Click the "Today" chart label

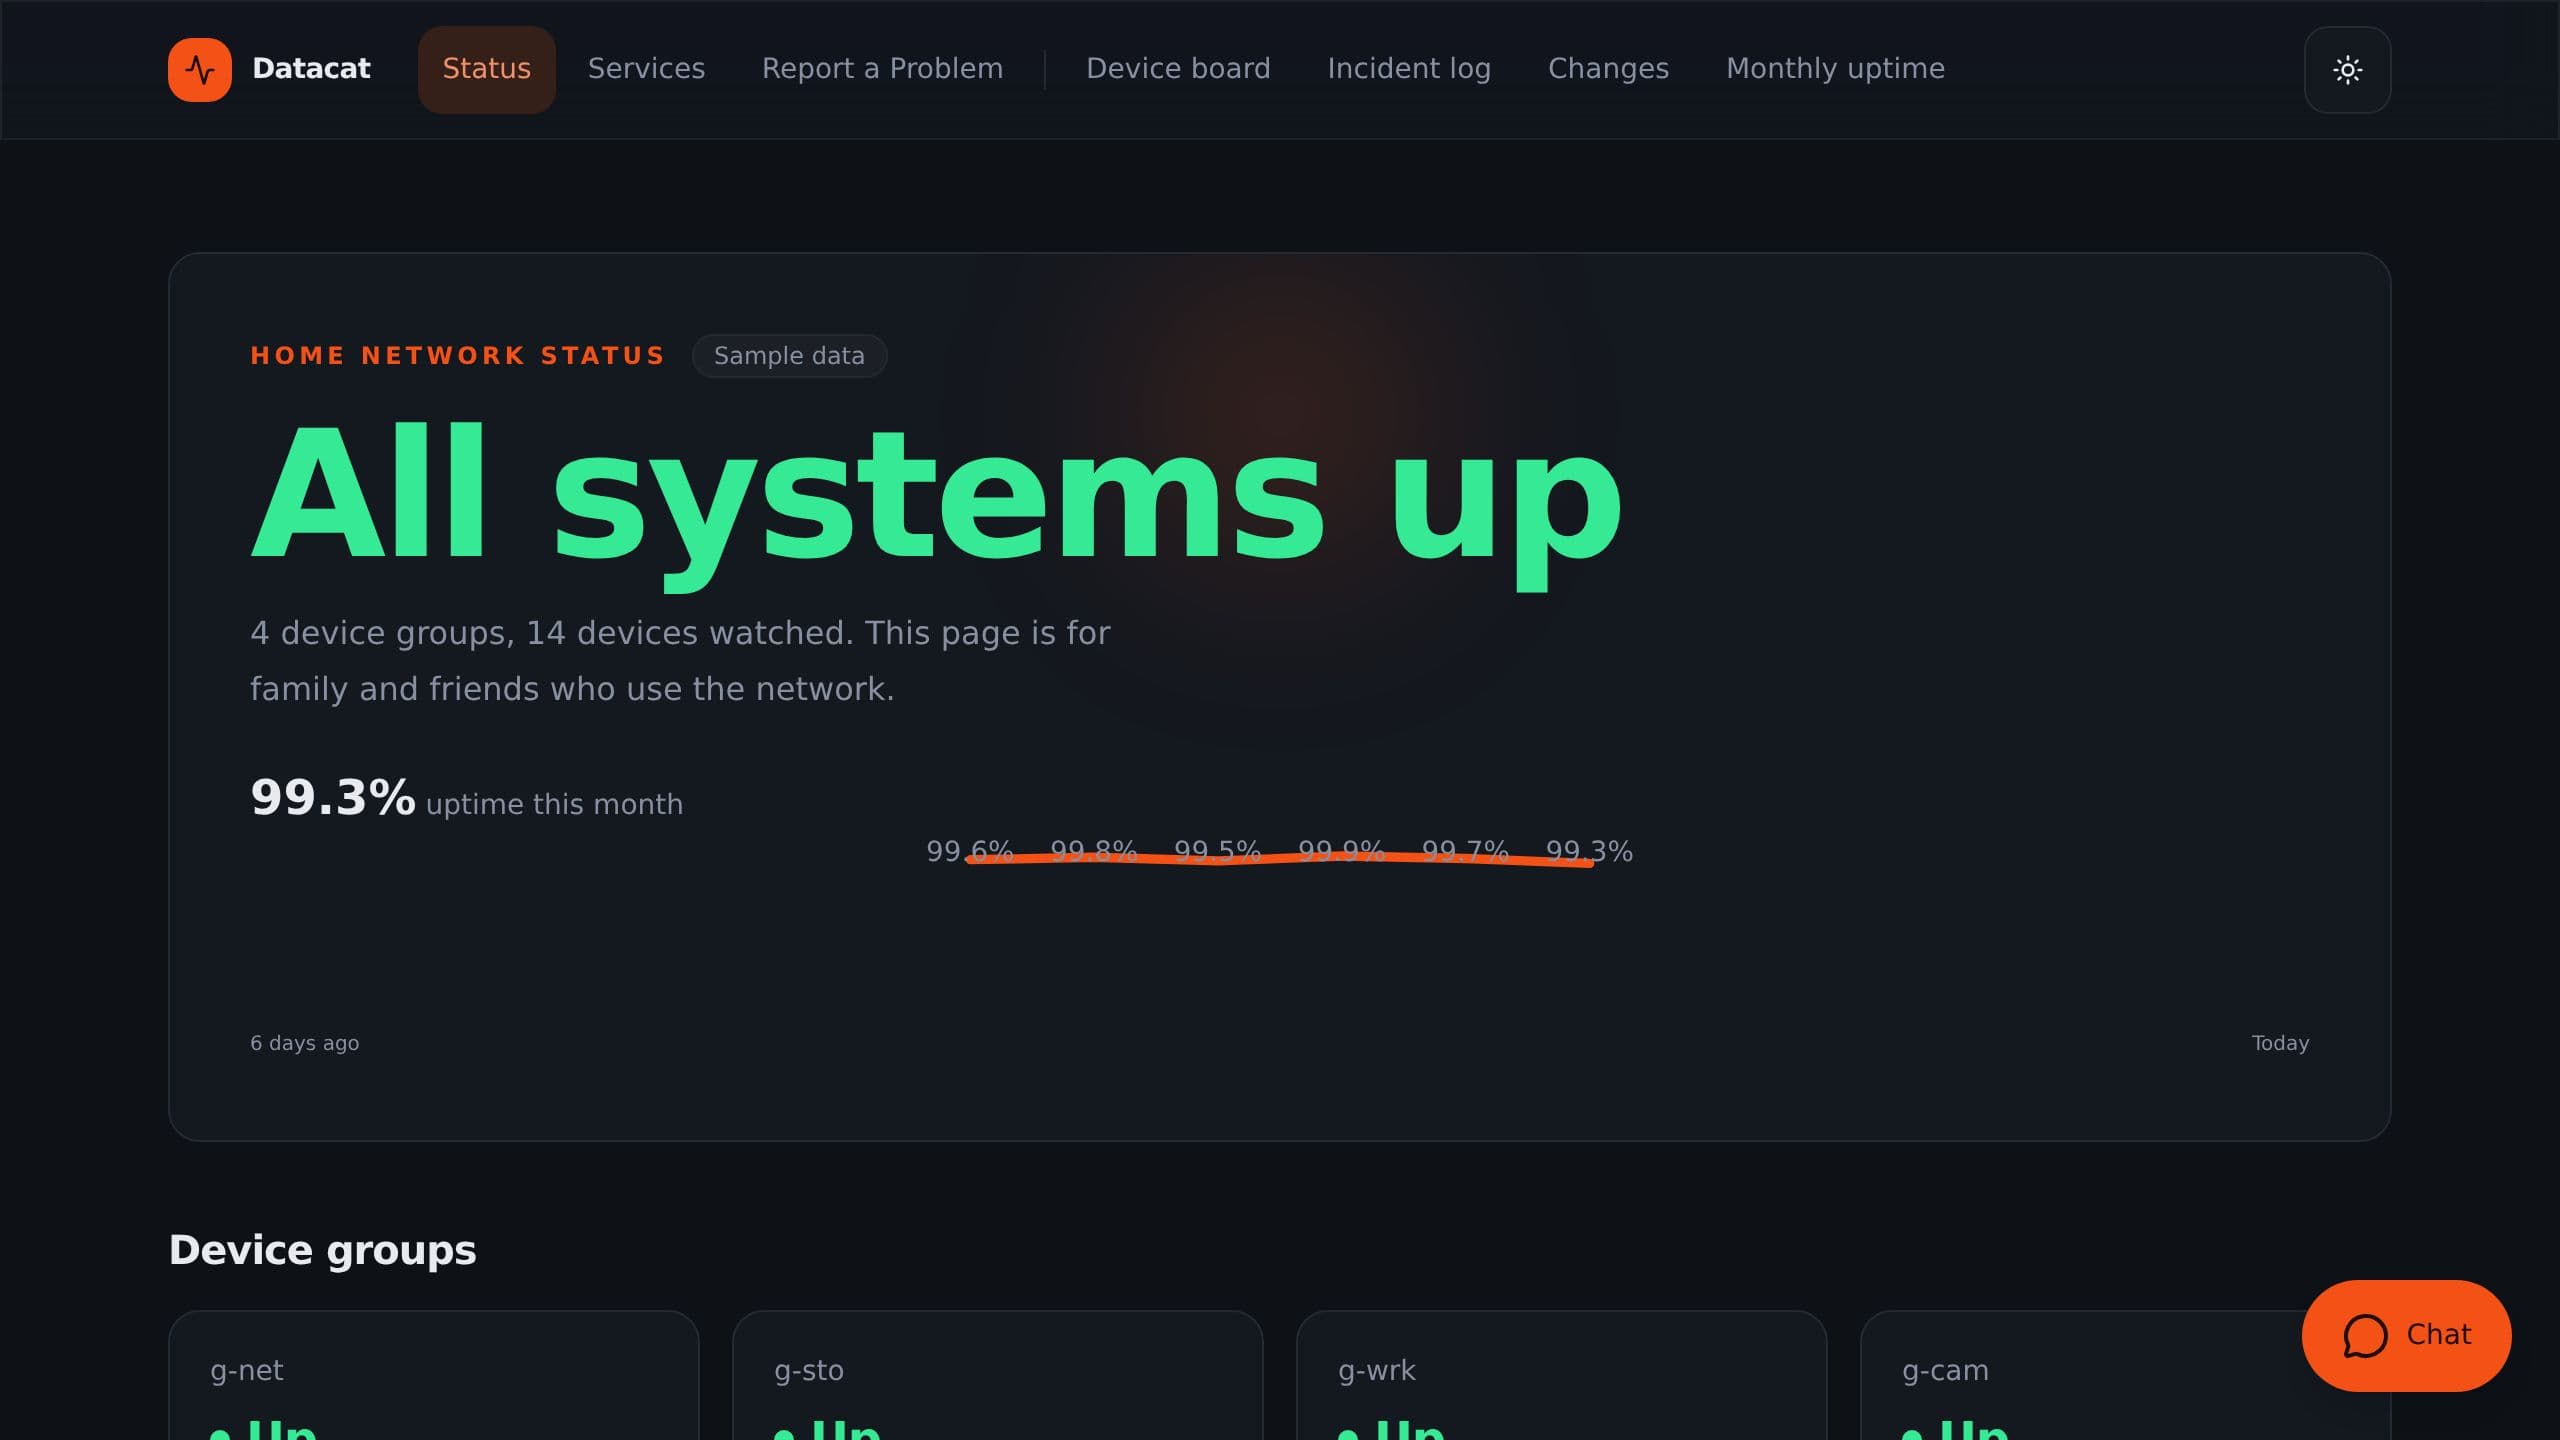click(x=2280, y=1043)
